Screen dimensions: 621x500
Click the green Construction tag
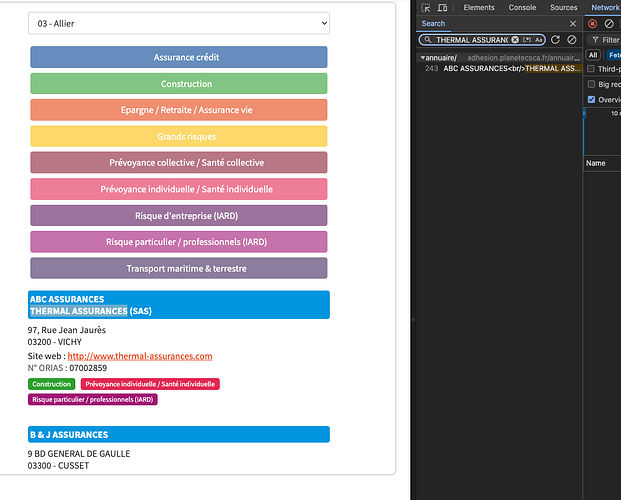click(x=51, y=384)
